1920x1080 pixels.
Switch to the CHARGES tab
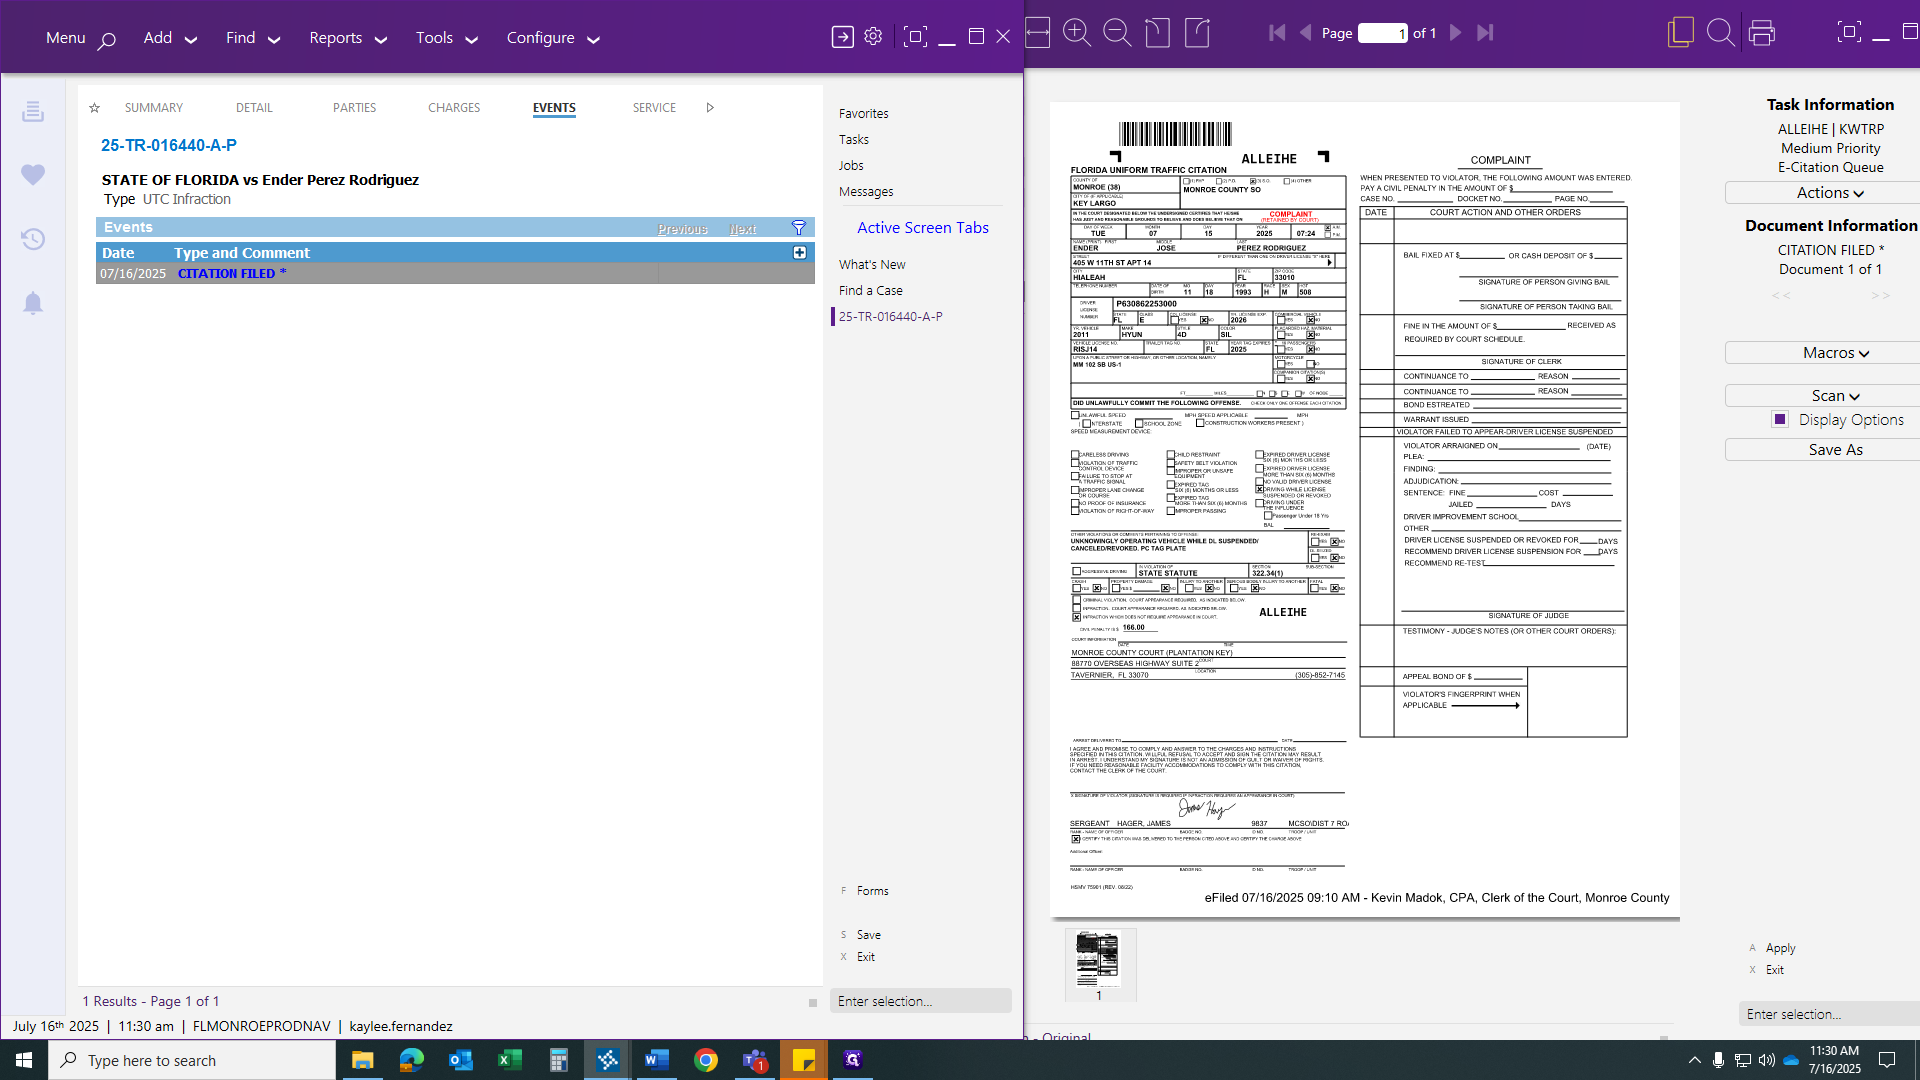click(454, 108)
